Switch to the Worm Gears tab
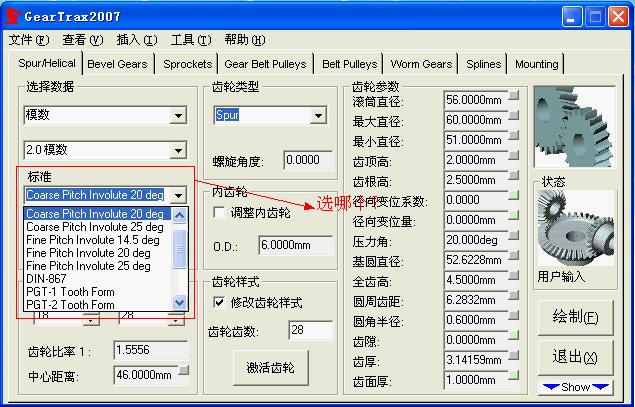635x407 pixels. [421, 64]
